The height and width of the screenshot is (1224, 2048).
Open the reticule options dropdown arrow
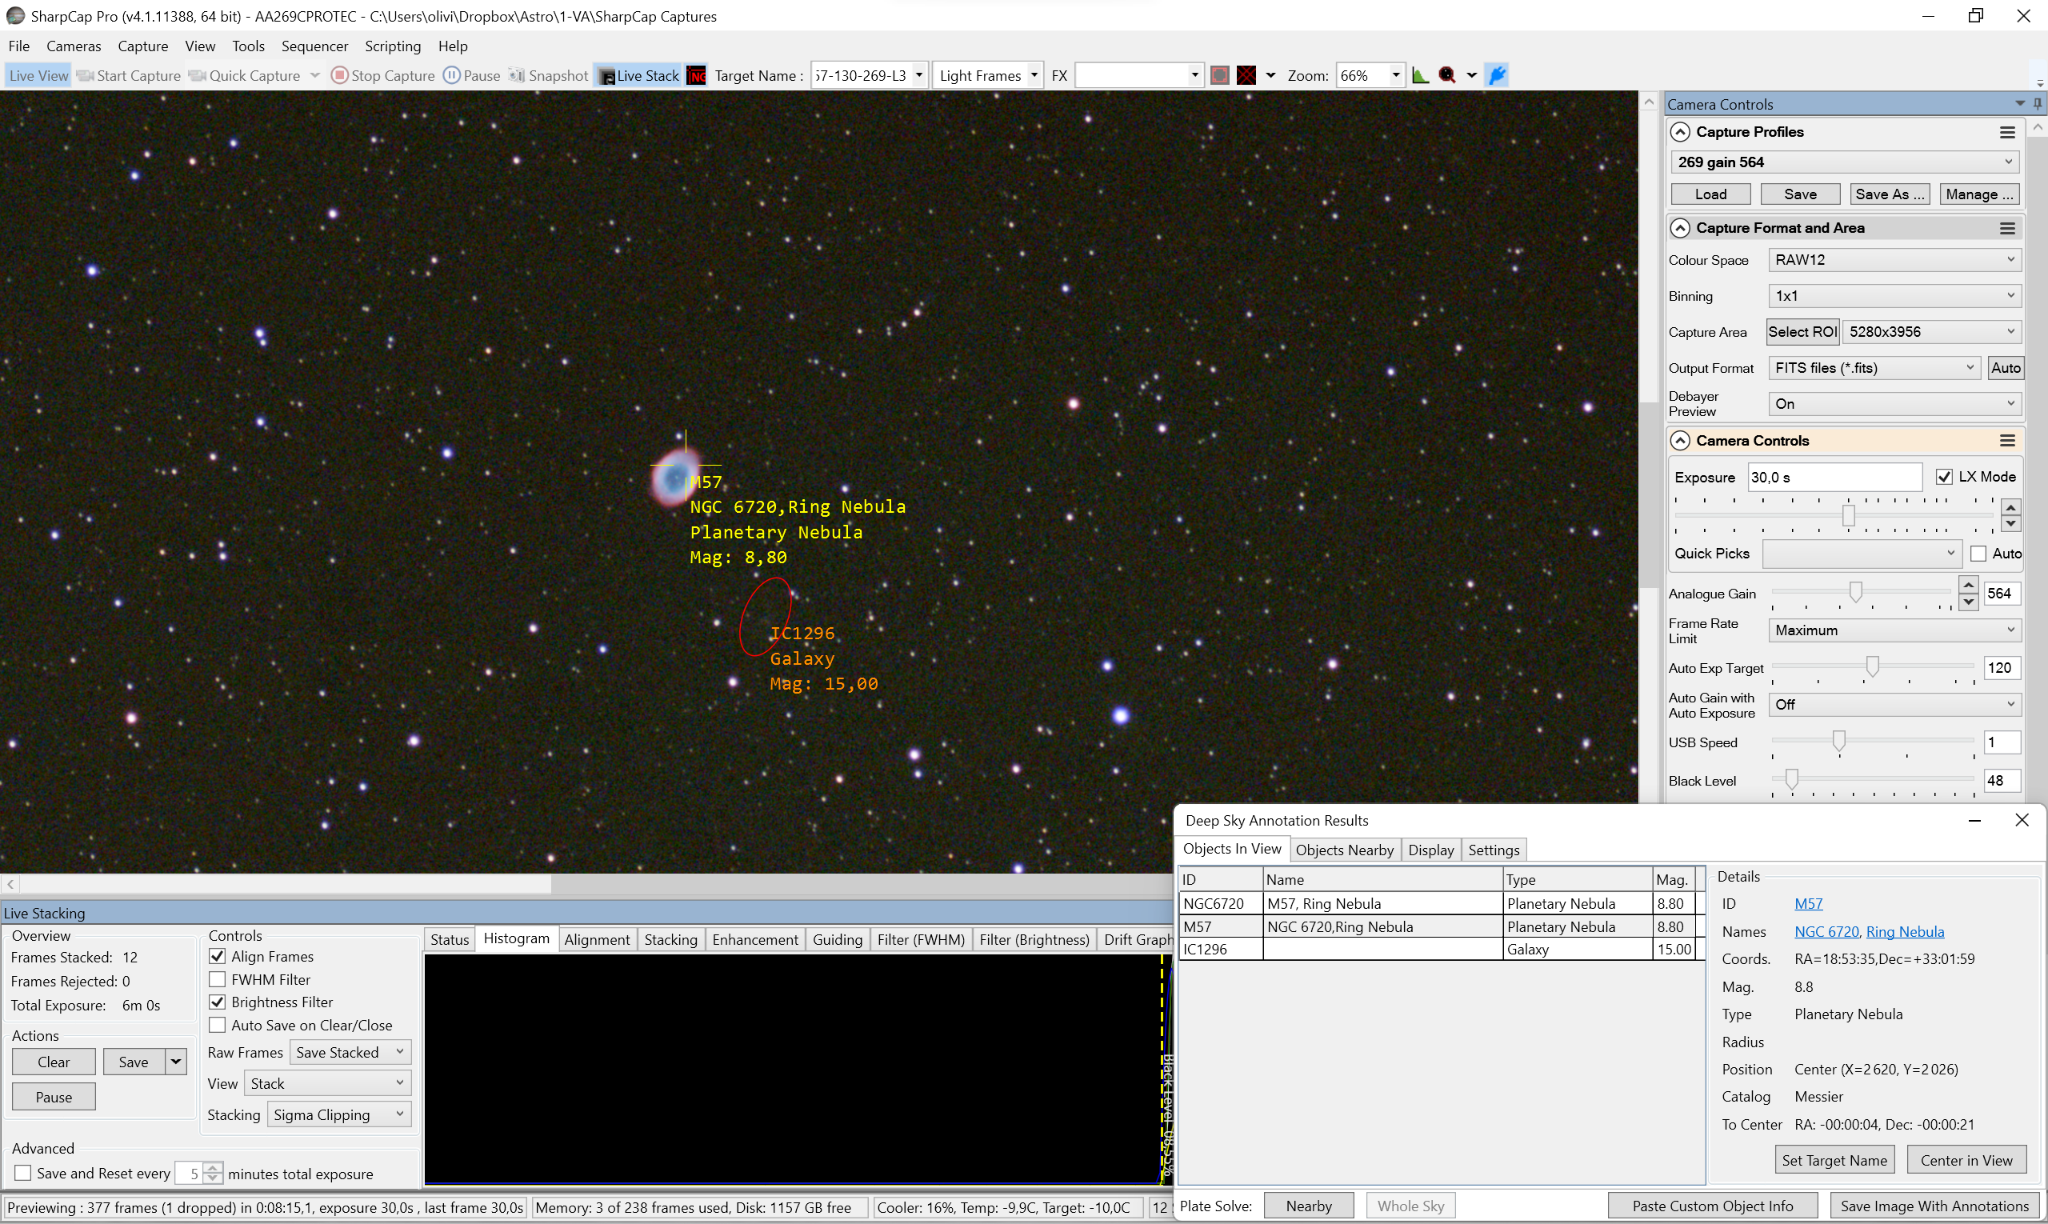click(1271, 75)
